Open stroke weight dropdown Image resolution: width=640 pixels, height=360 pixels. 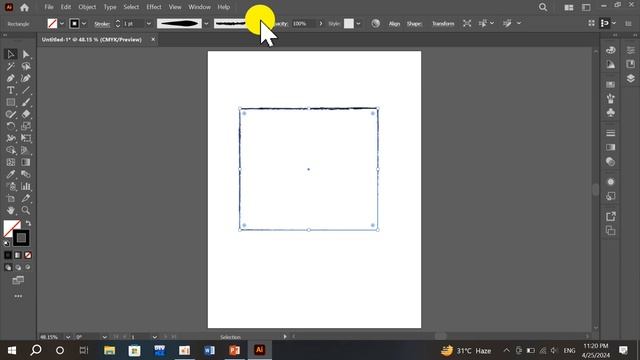149,24
